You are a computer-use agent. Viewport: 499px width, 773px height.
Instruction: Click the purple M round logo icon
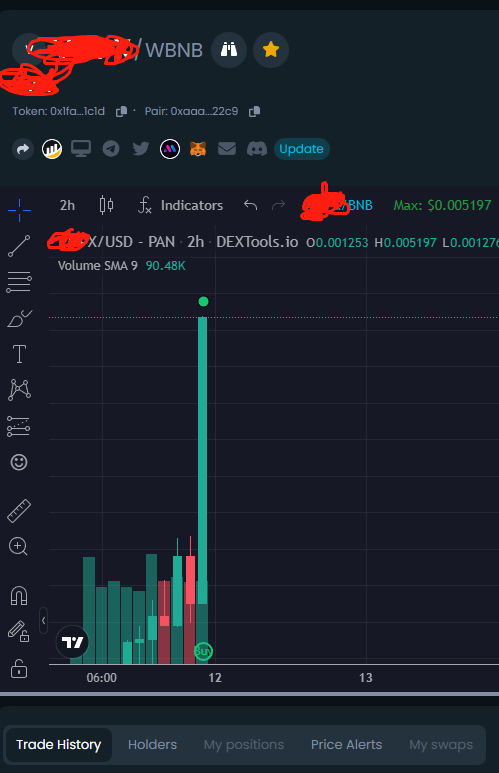click(170, 149)
